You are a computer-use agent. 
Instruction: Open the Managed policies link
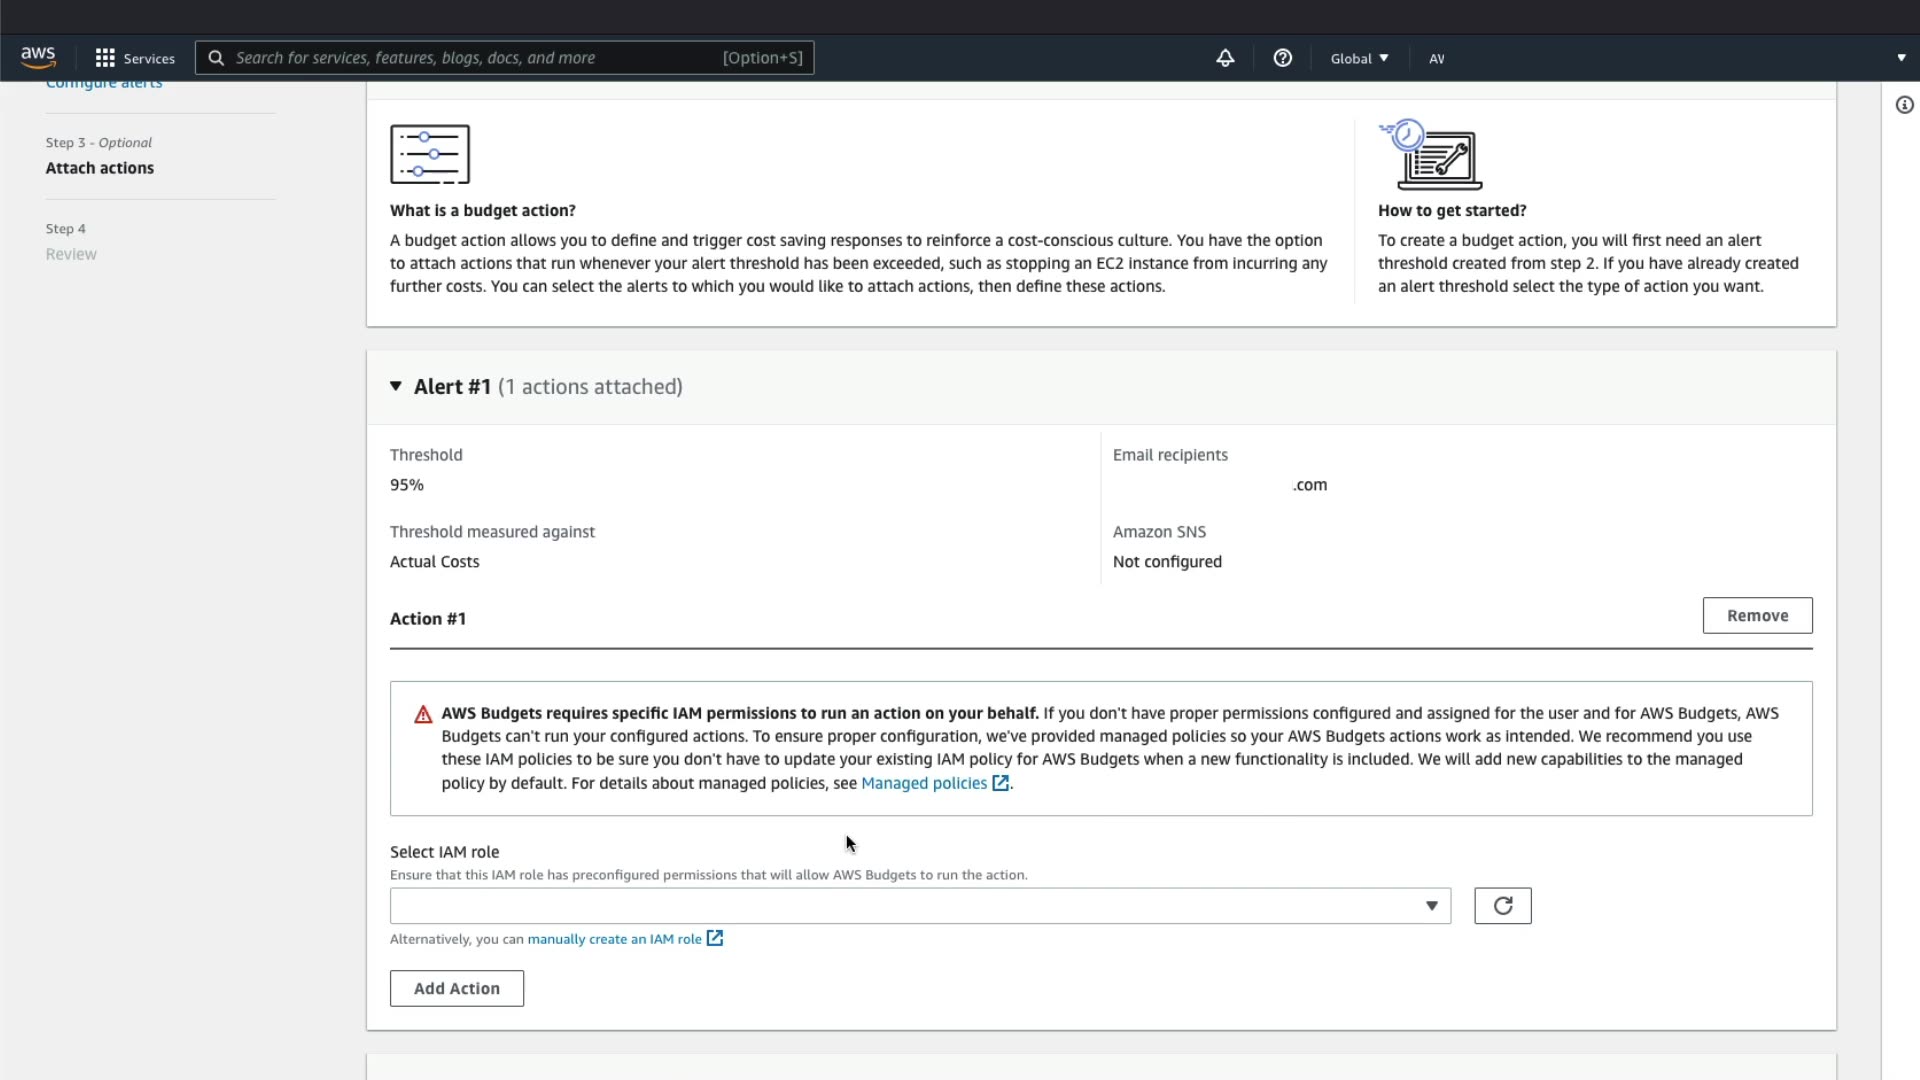(x=923, y=783)
